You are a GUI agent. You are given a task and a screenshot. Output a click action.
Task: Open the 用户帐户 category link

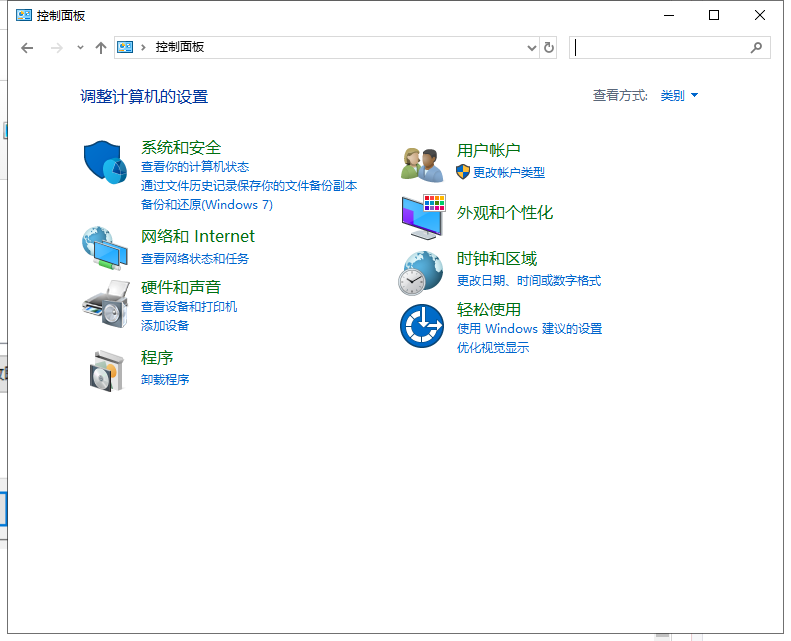488,150
